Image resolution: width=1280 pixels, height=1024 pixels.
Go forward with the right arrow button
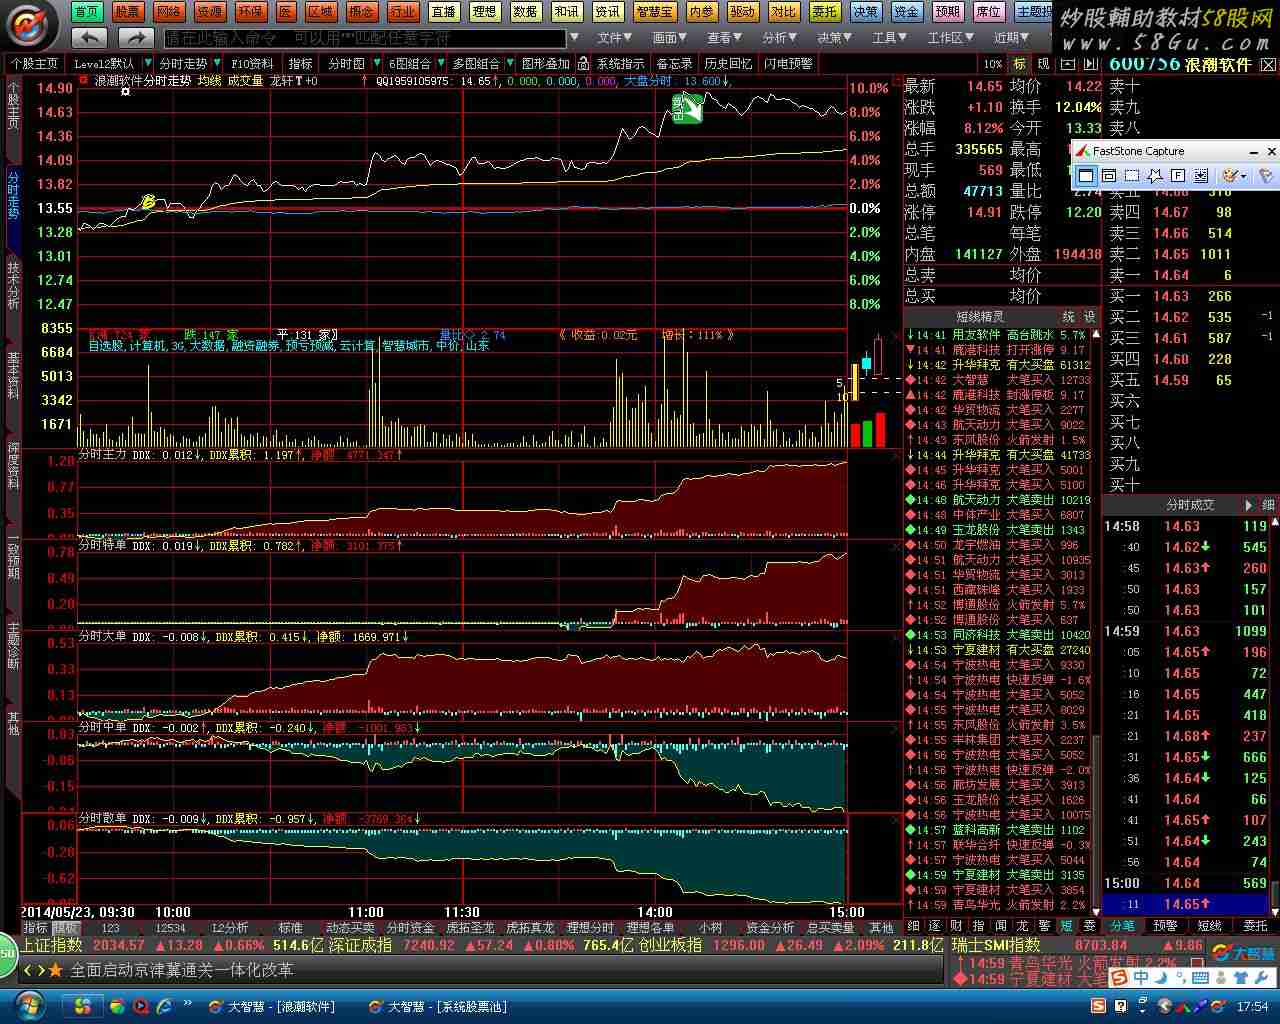tap(135, 37)
